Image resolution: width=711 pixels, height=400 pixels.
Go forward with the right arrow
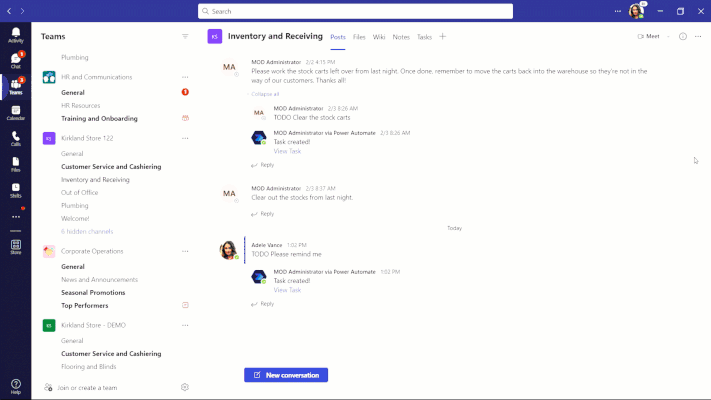click(22, 11)
